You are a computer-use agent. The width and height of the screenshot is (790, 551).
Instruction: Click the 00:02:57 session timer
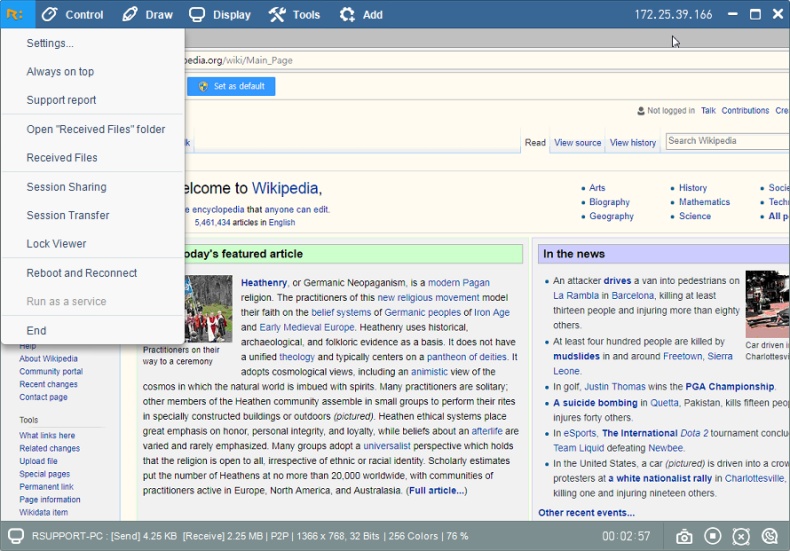pos(626,536)
